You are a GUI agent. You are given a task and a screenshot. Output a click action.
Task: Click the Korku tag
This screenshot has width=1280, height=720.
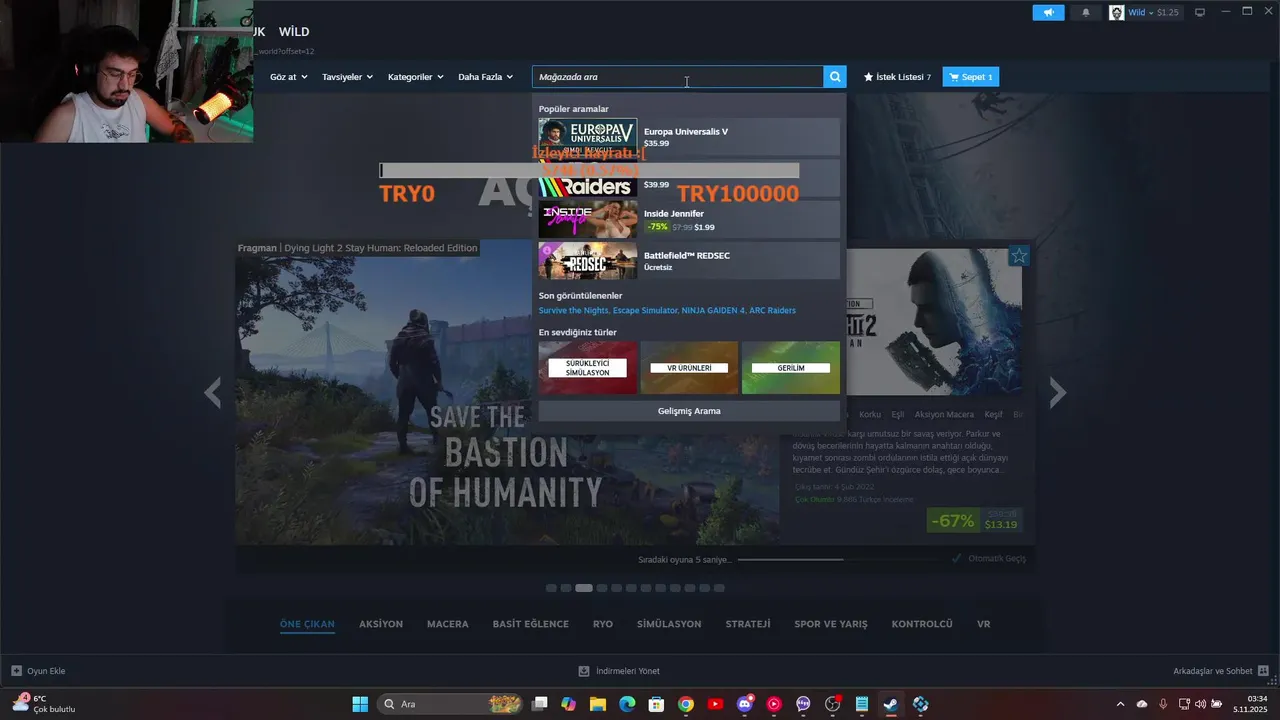coord(870,414)
